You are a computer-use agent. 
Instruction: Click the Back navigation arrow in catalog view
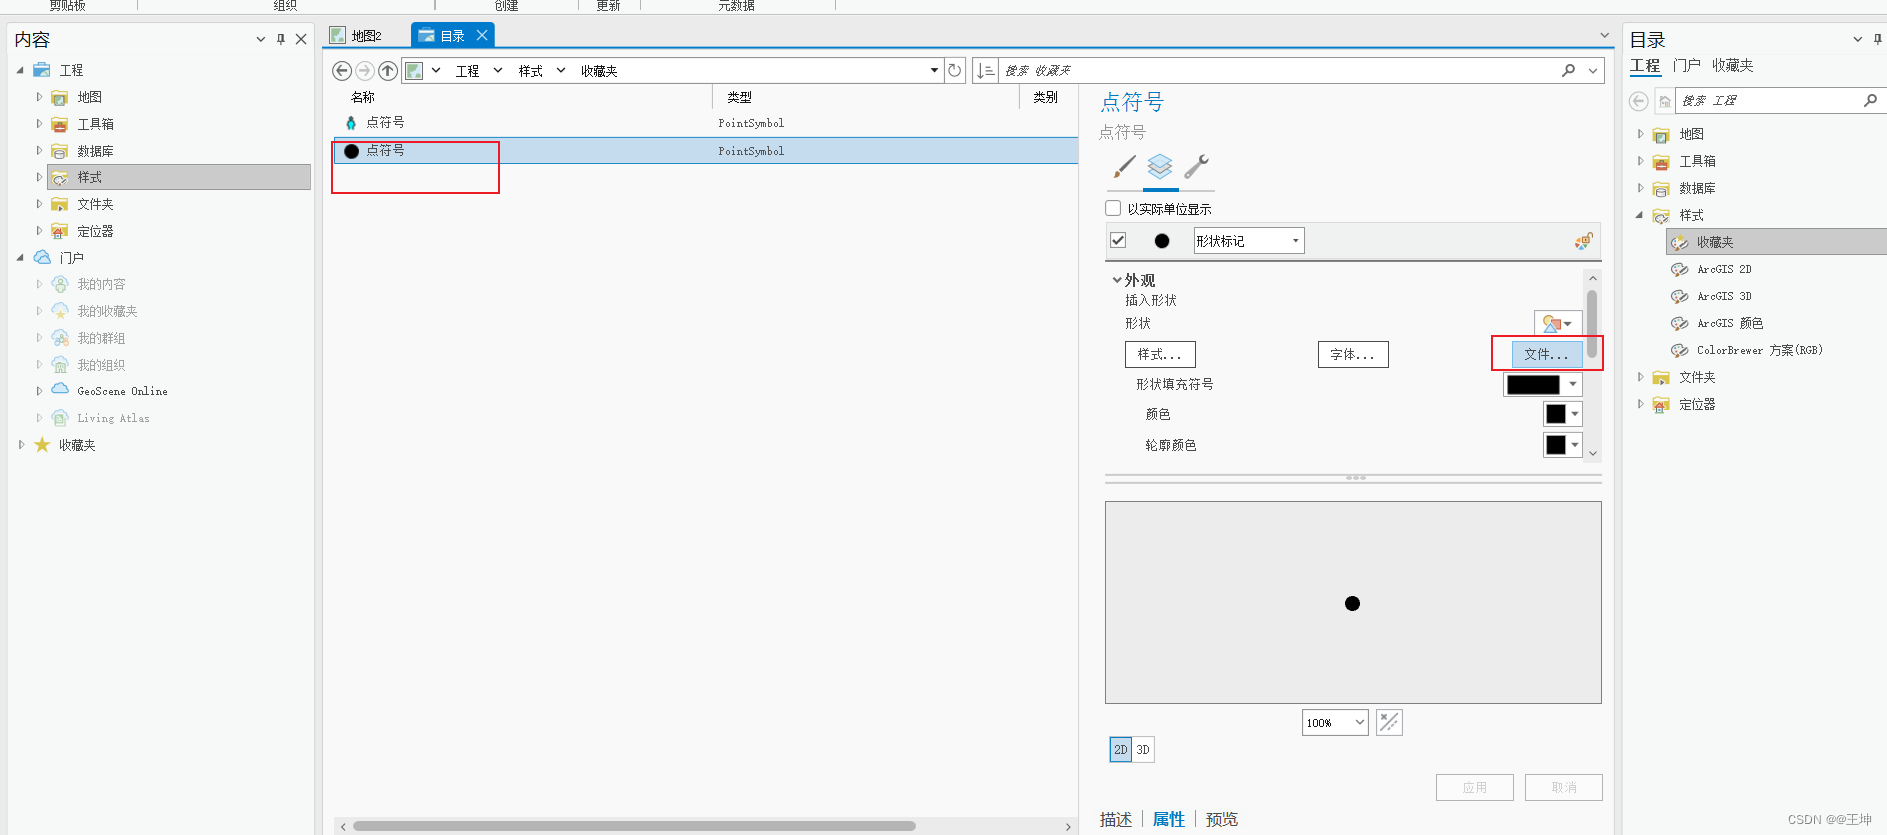(x=342, y=71)
